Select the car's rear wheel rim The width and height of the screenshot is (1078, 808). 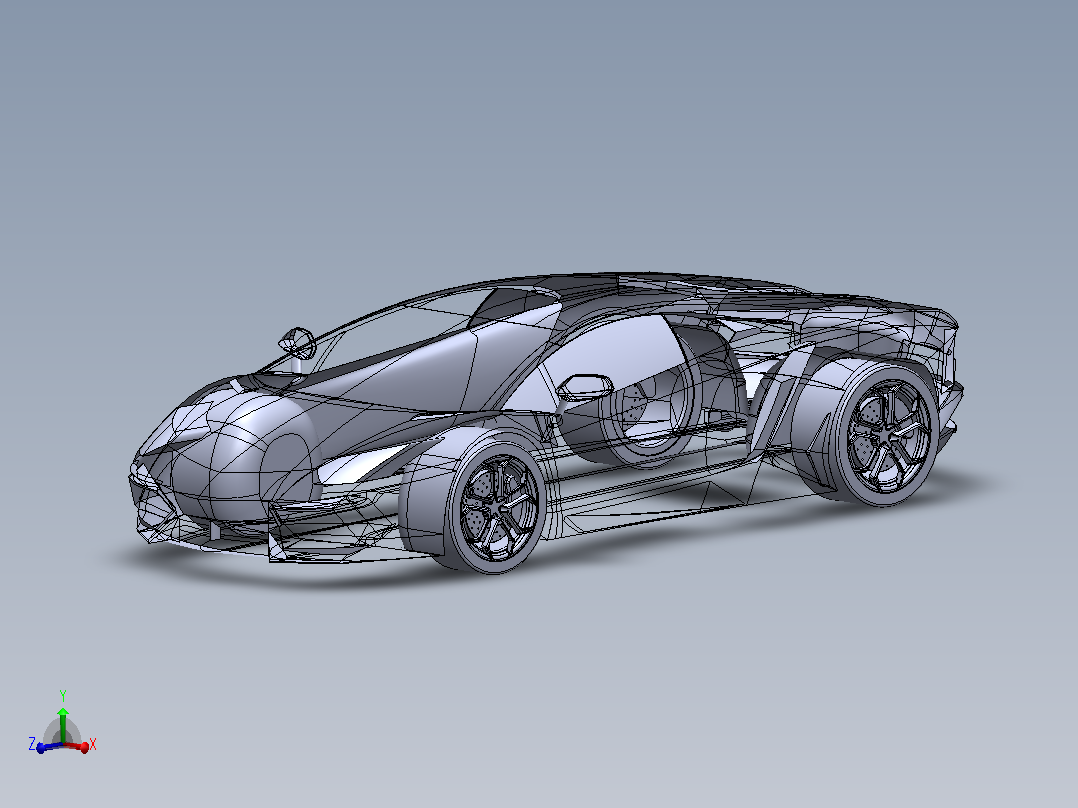[x=888, y=434]
